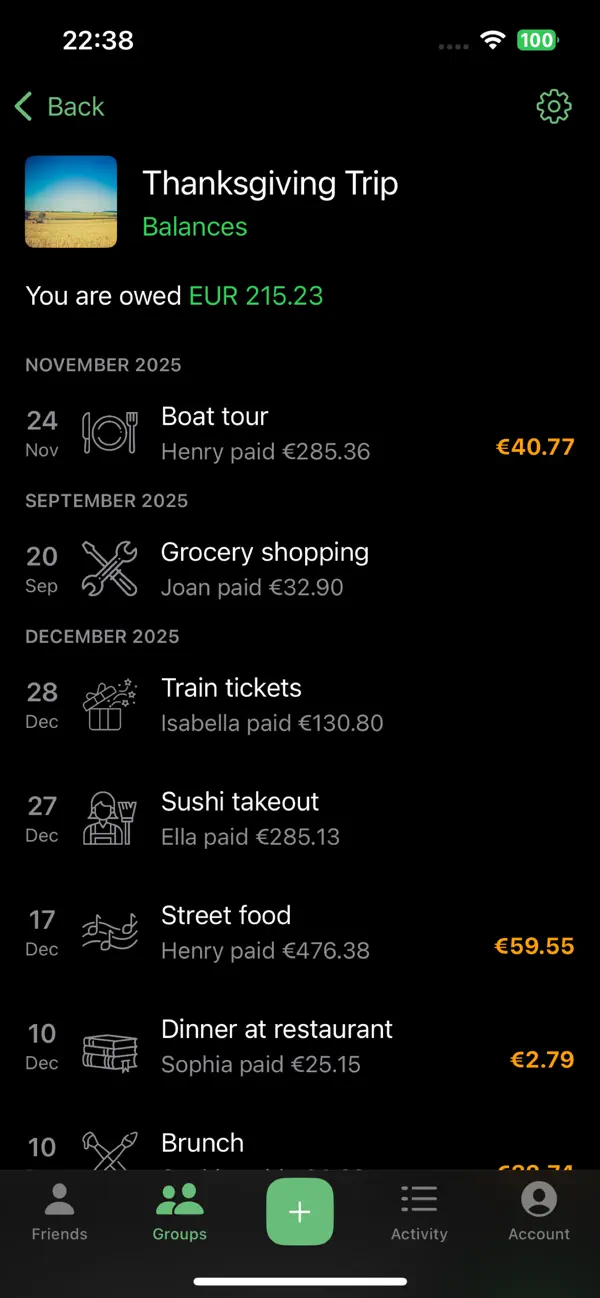This screenshot has height=1298, width=600.
Task: Tap the Thanksgiving Trip group photo
Action: (x=71, y=201)
